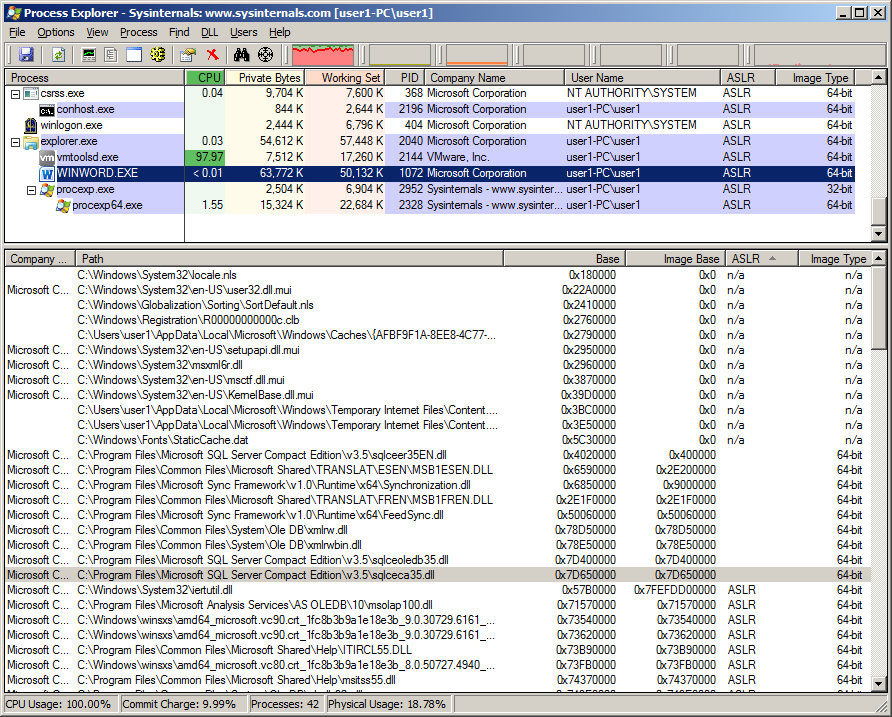Collapse the csrss.exe process tree
The height and width of the screenshot is (717, 892).
(x=15, y=93)
